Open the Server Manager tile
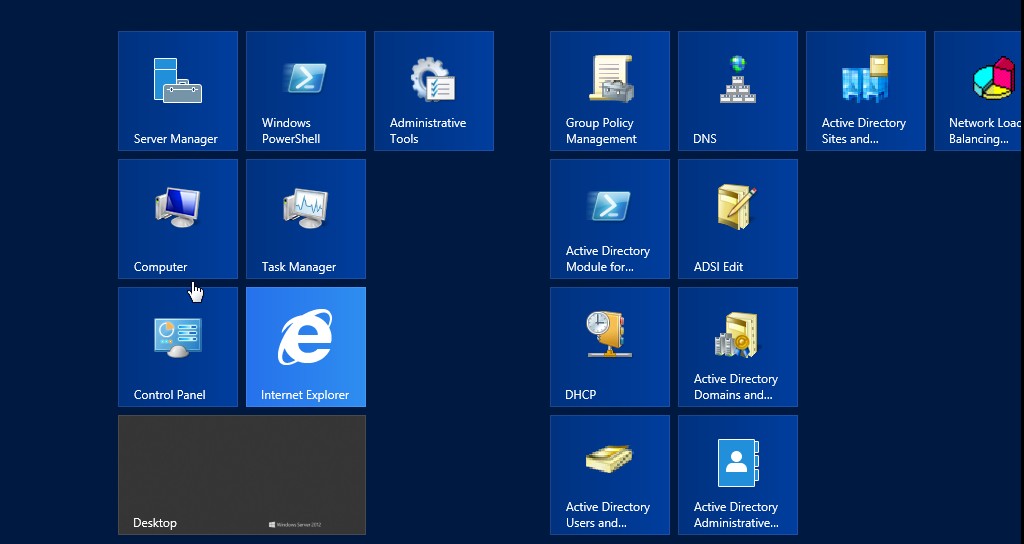Image resolution: width=1024 pixels, height=544 pixels. (x=178, y=91)
